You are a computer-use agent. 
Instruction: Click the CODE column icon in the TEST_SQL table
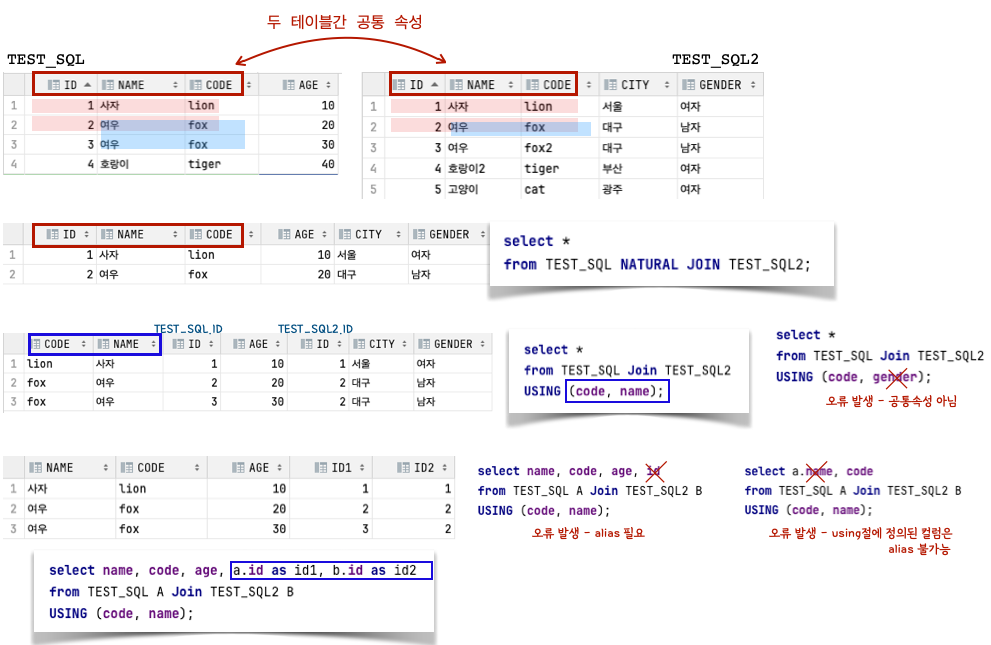[x=196, y=85]
